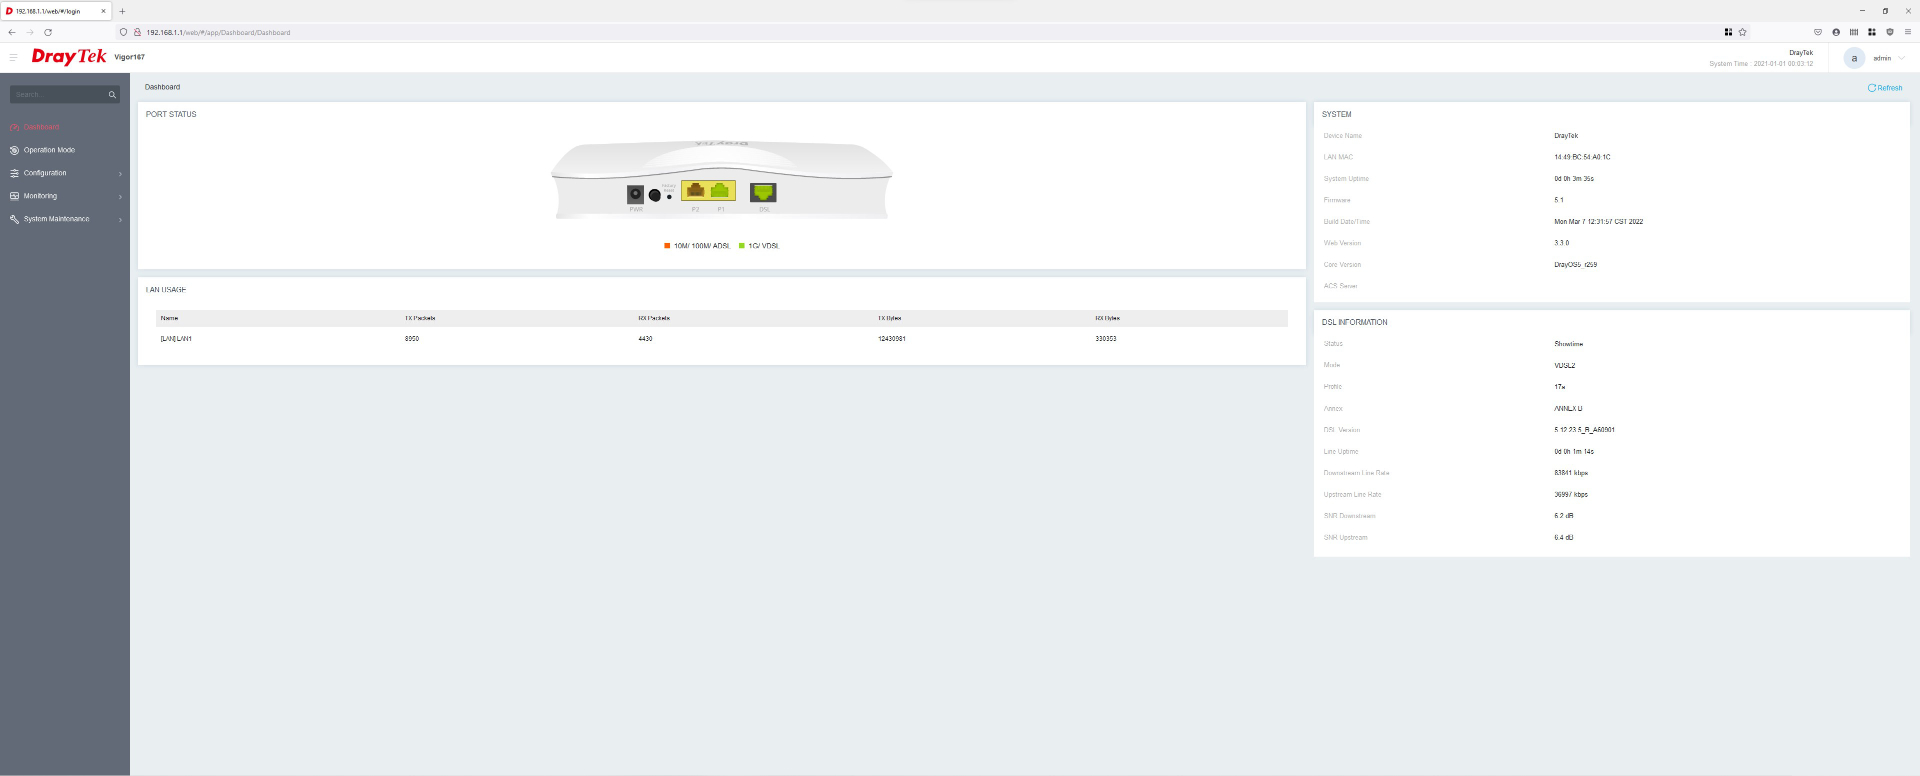This screenshot has width=1920, height=776.
Task: Expand the Monitoring submenu chevron
Action: pyautogui.click(x=120, y=197)
